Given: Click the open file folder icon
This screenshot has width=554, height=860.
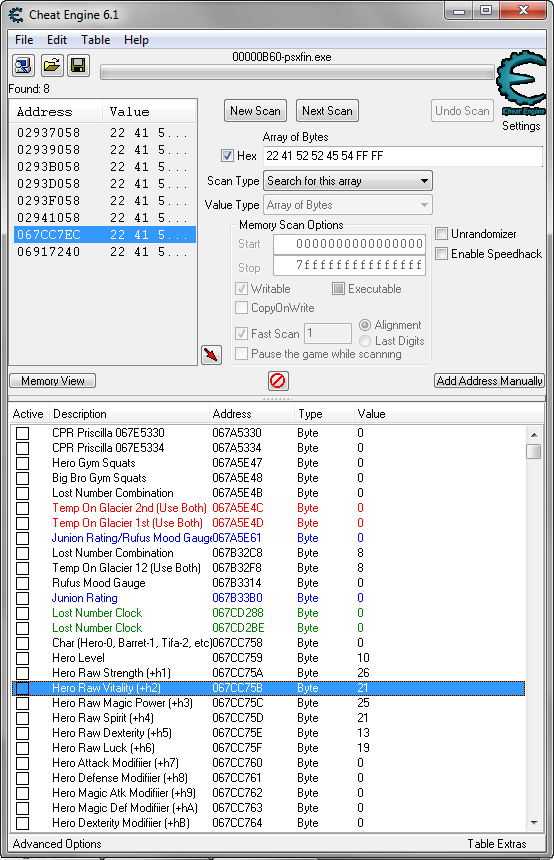Looking at the screenshot, I should click(x=51, y=66).
